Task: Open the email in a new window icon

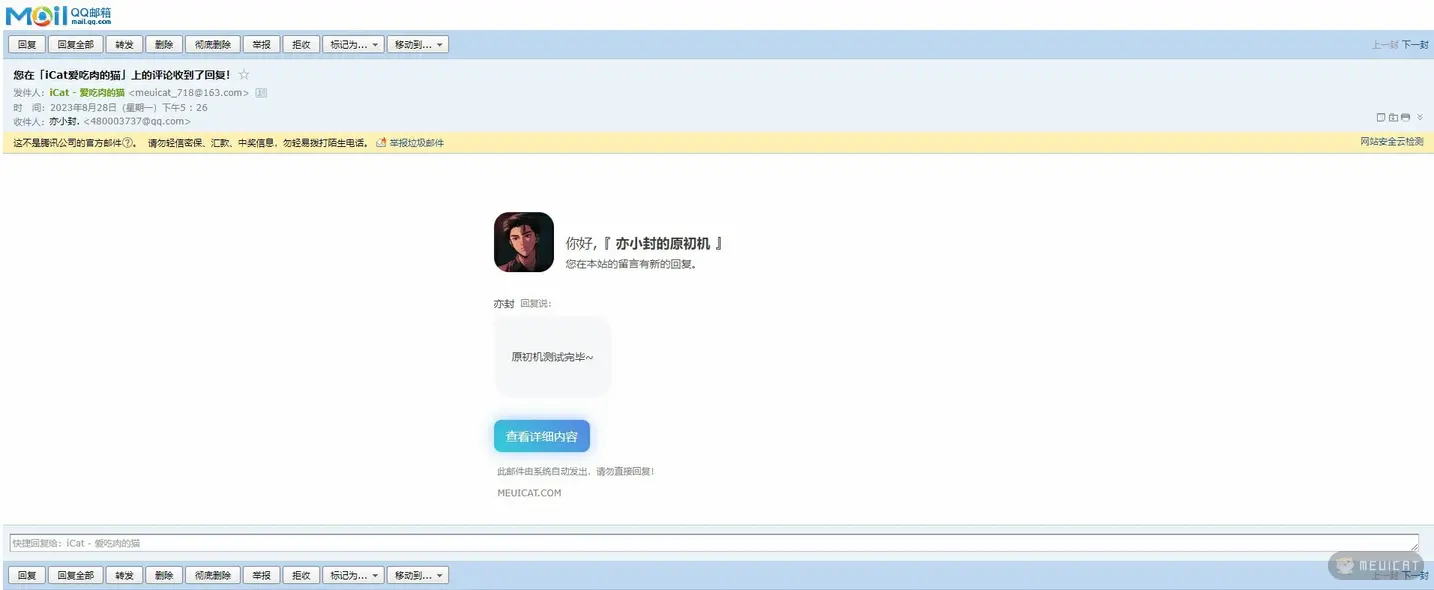Action: point(1381,117)
